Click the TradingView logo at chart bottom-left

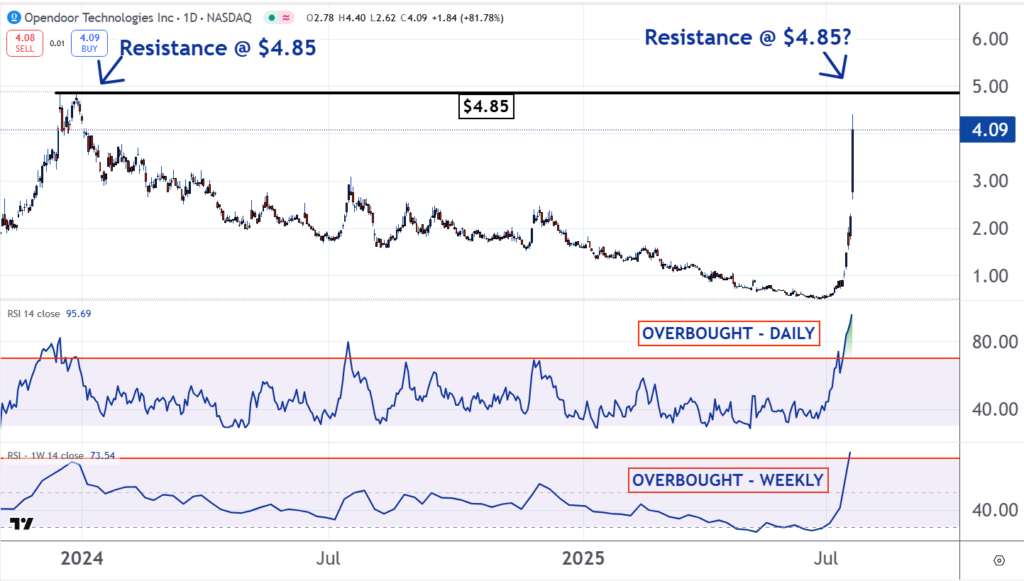[x=21, y=524]
